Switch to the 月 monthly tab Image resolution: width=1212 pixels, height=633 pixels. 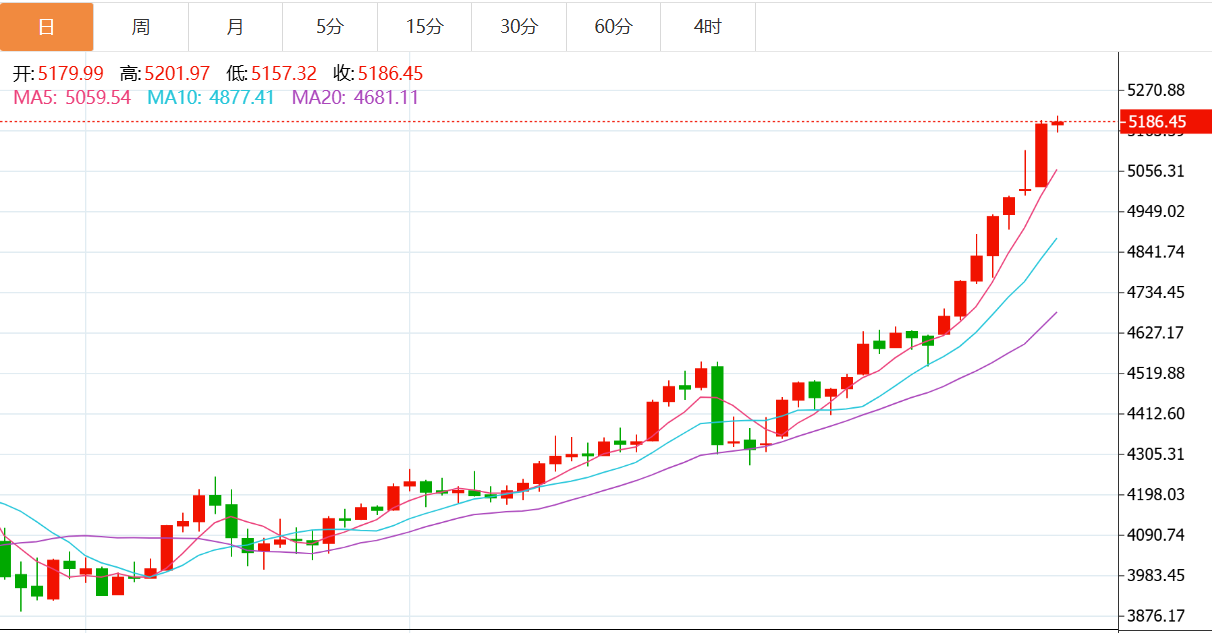235,27
